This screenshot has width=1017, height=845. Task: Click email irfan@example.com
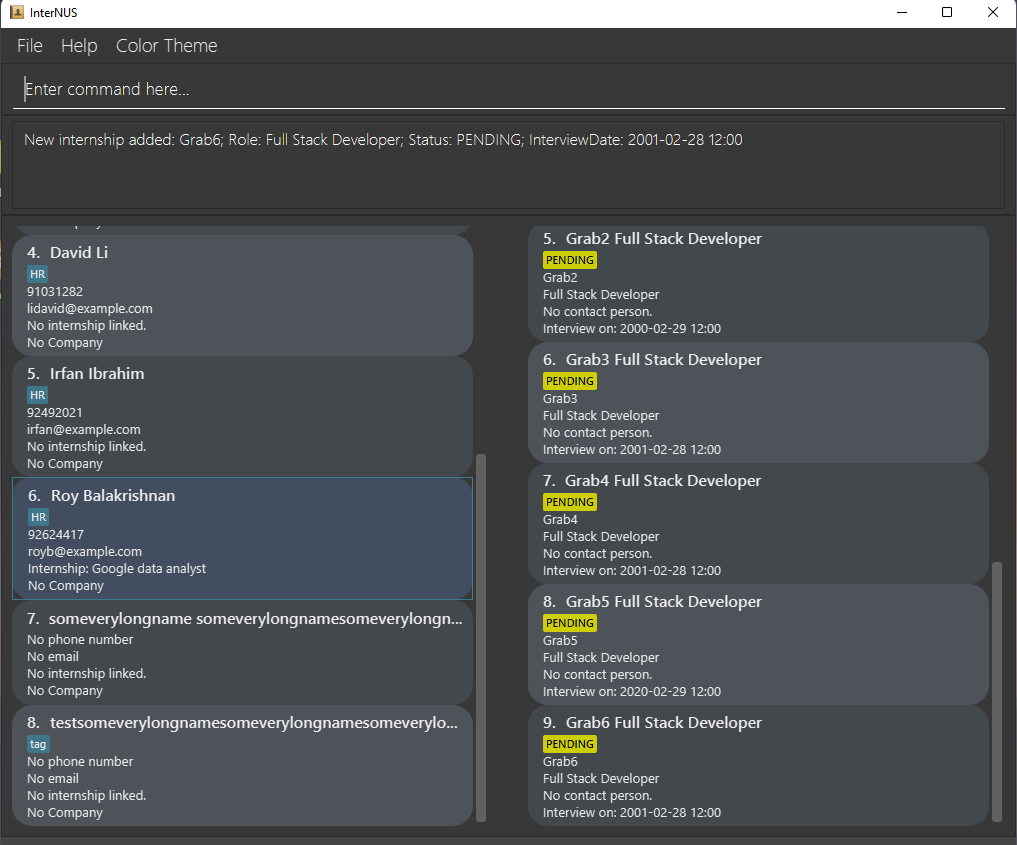(84, 429)
